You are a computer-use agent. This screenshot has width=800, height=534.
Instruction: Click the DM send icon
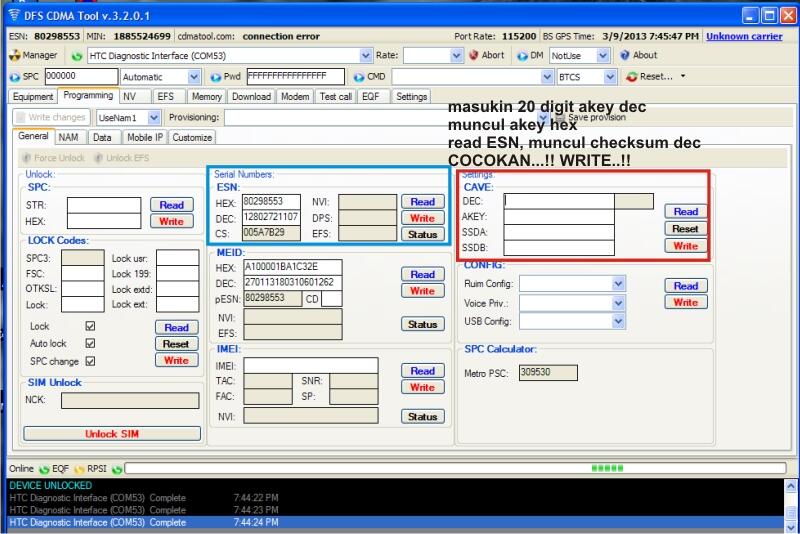[522, 56]
